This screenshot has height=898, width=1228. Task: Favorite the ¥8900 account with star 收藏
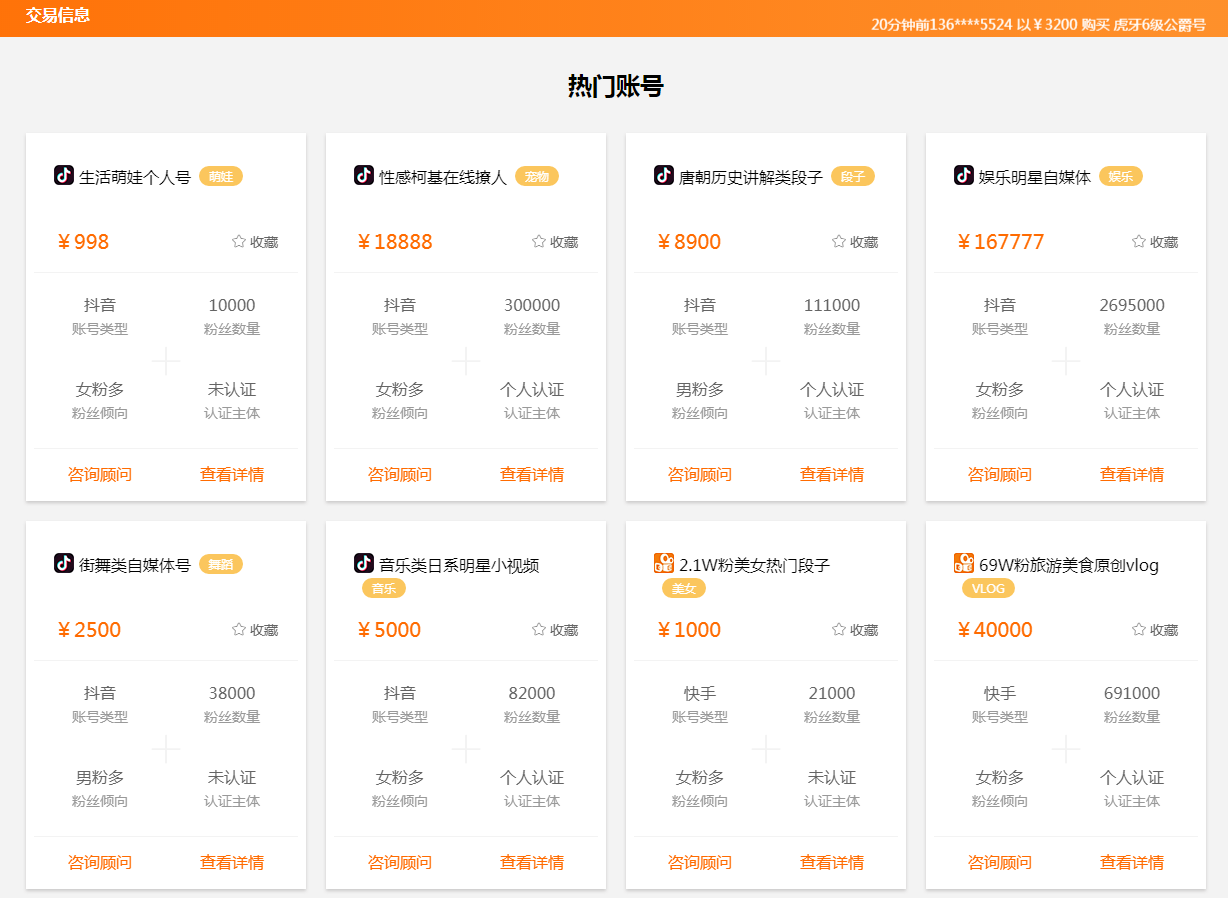[x=855, y=242]
